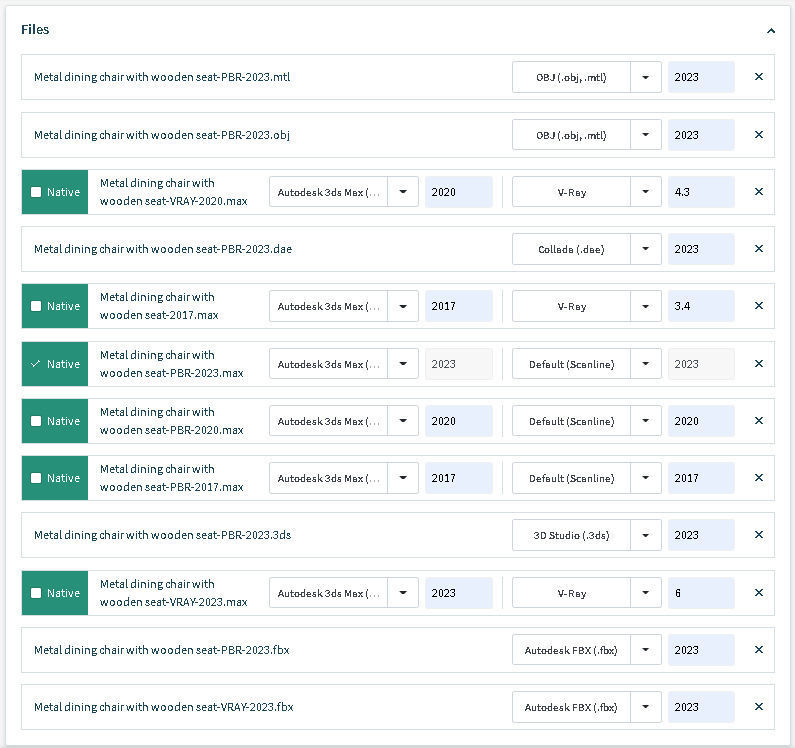
Task: Edit V-Ray version field showing 6
Action: pos(700,593)
